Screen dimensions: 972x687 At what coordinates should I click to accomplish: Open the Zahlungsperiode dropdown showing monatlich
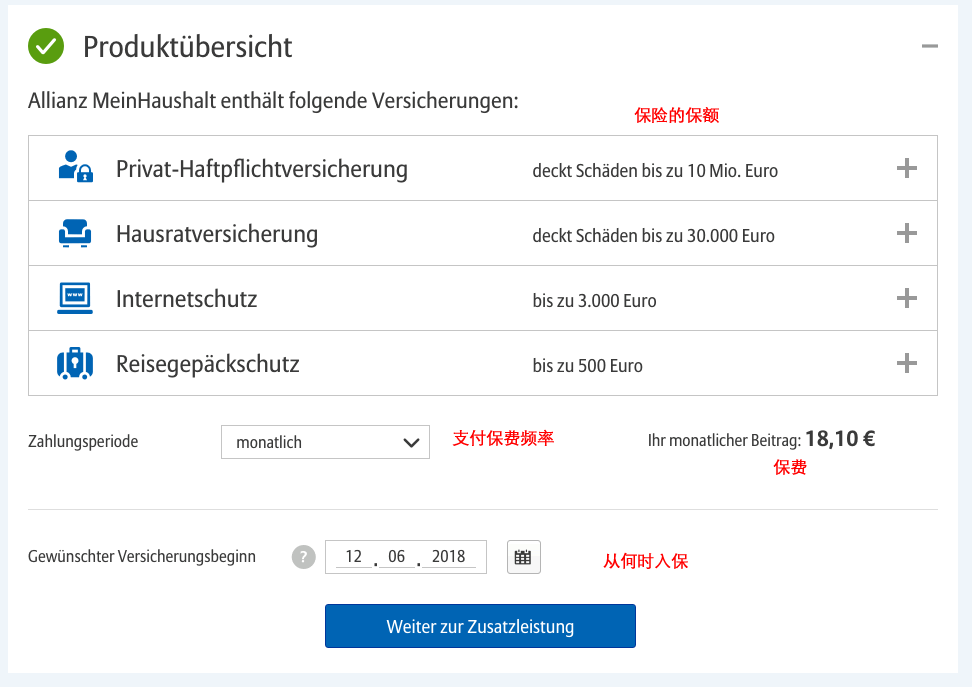click(325, 442)
